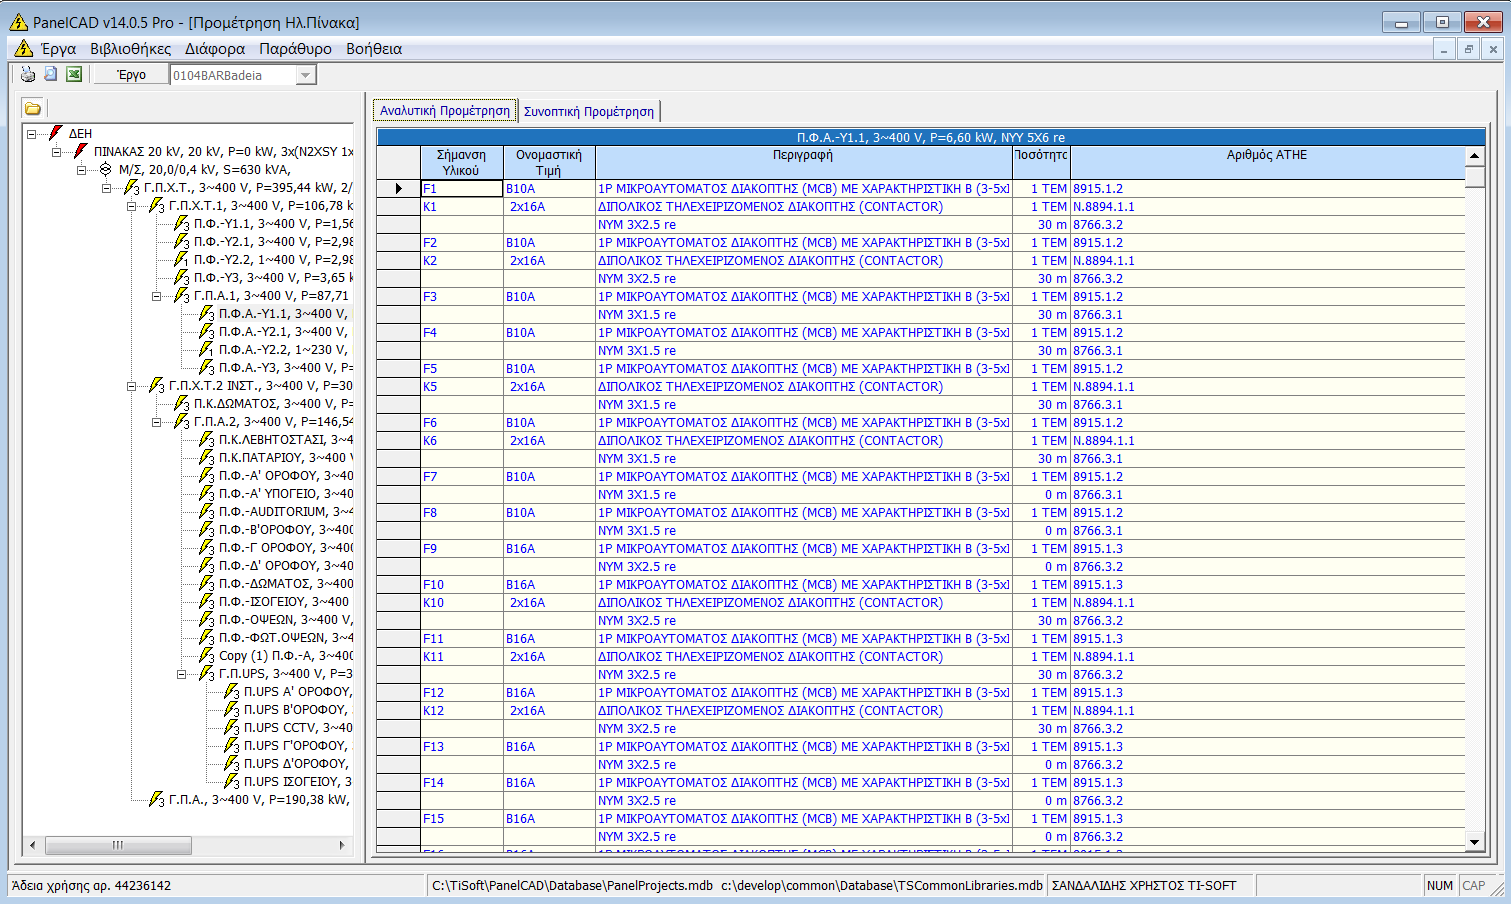Export the measurement to Excel via toolbar icon
This screenshot has width=1511, height=904.
[x=73, y=73]
